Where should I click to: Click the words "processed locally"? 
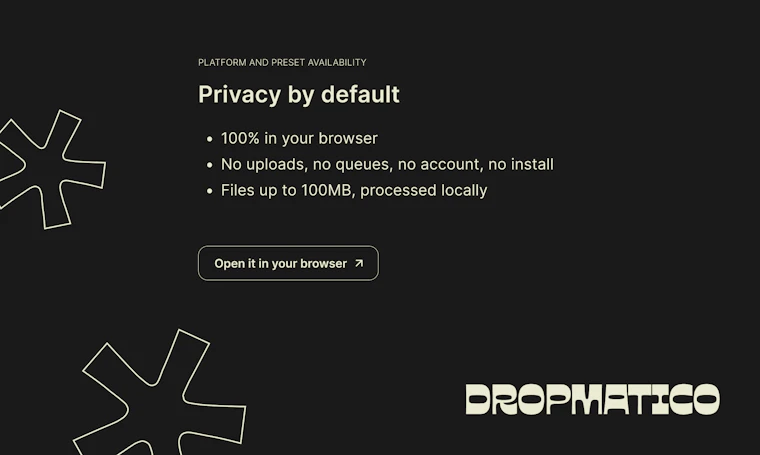pyautogui.click(x=424, y=190)
